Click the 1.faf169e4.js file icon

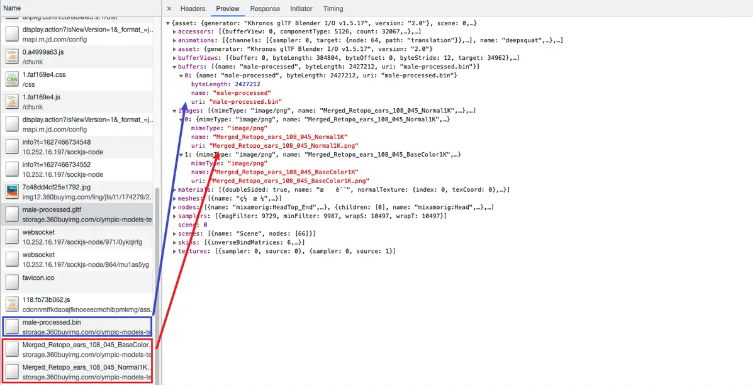click(12, 102)
